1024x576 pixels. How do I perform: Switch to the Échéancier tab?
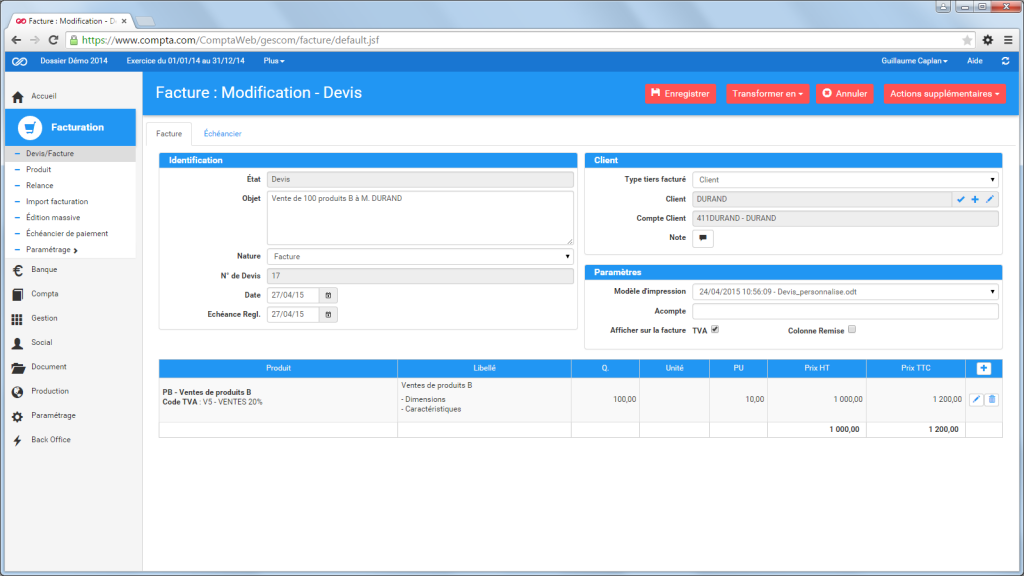pyautogui.click(x=222, y=133)
